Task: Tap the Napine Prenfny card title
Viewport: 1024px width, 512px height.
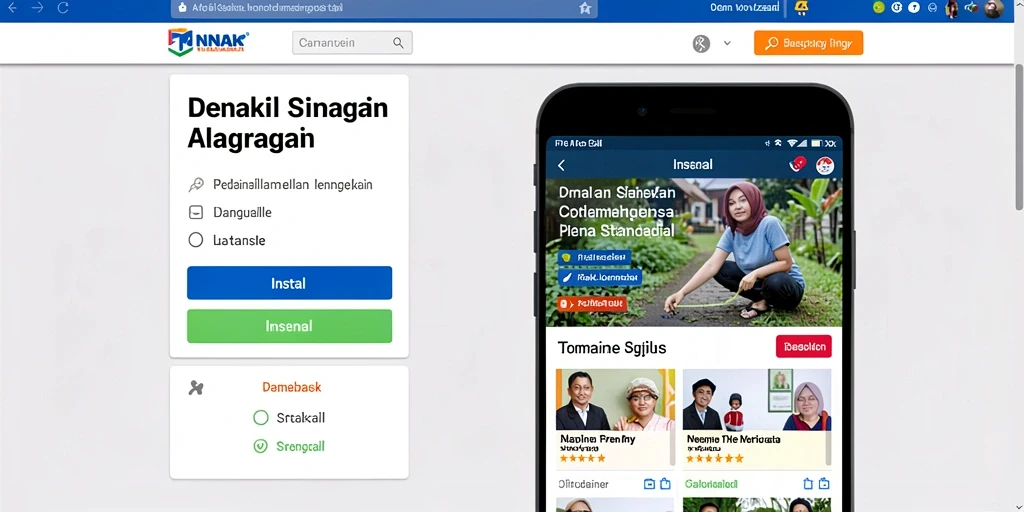Action: coord(597,440)
